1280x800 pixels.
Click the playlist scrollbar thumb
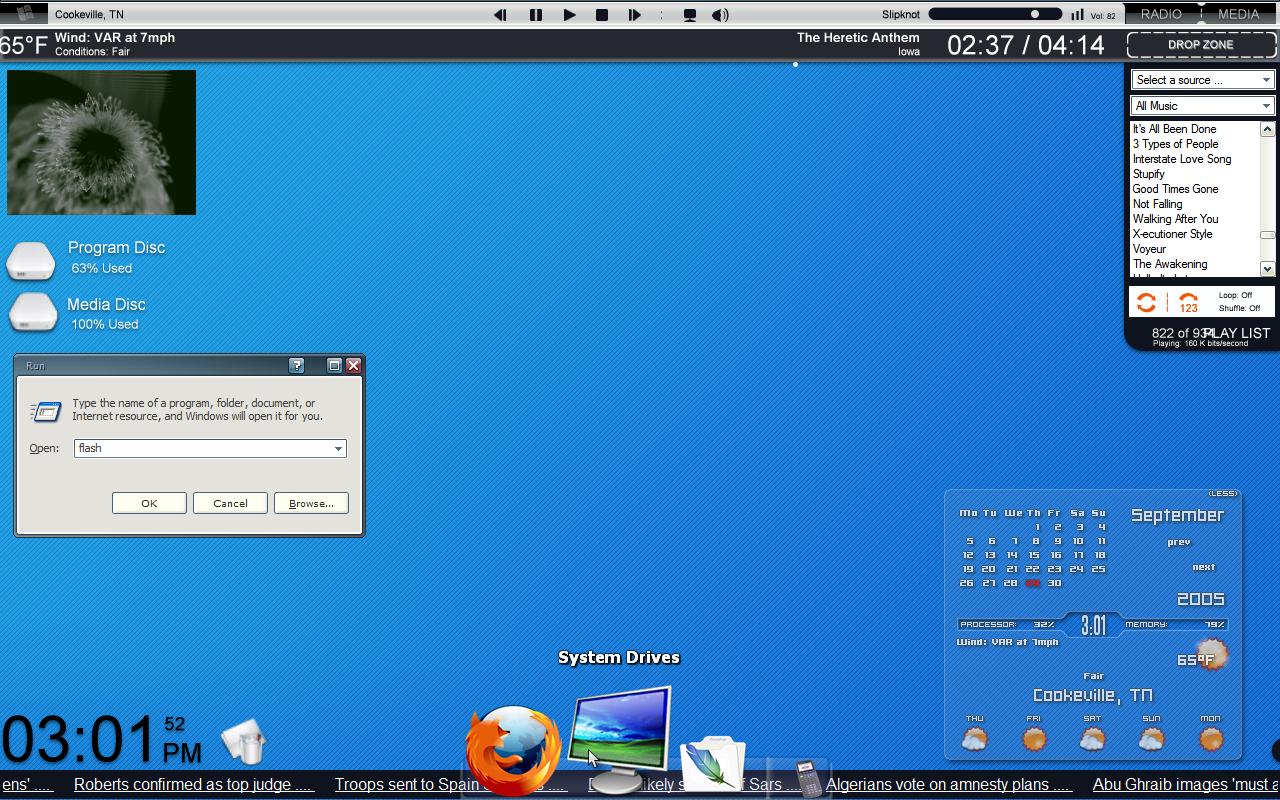pyautogui.click(x=1267, y=235)
